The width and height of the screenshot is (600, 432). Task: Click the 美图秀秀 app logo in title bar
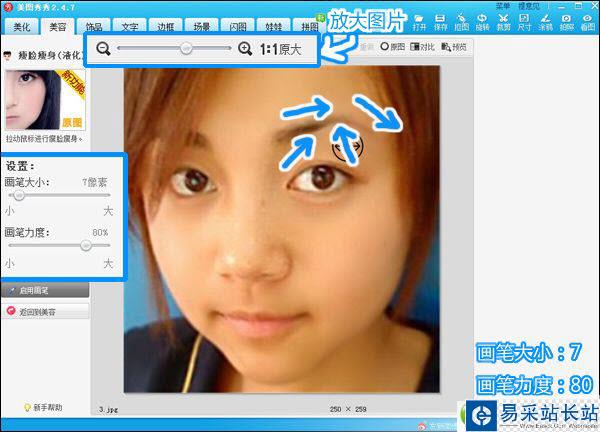coord(7,7)
